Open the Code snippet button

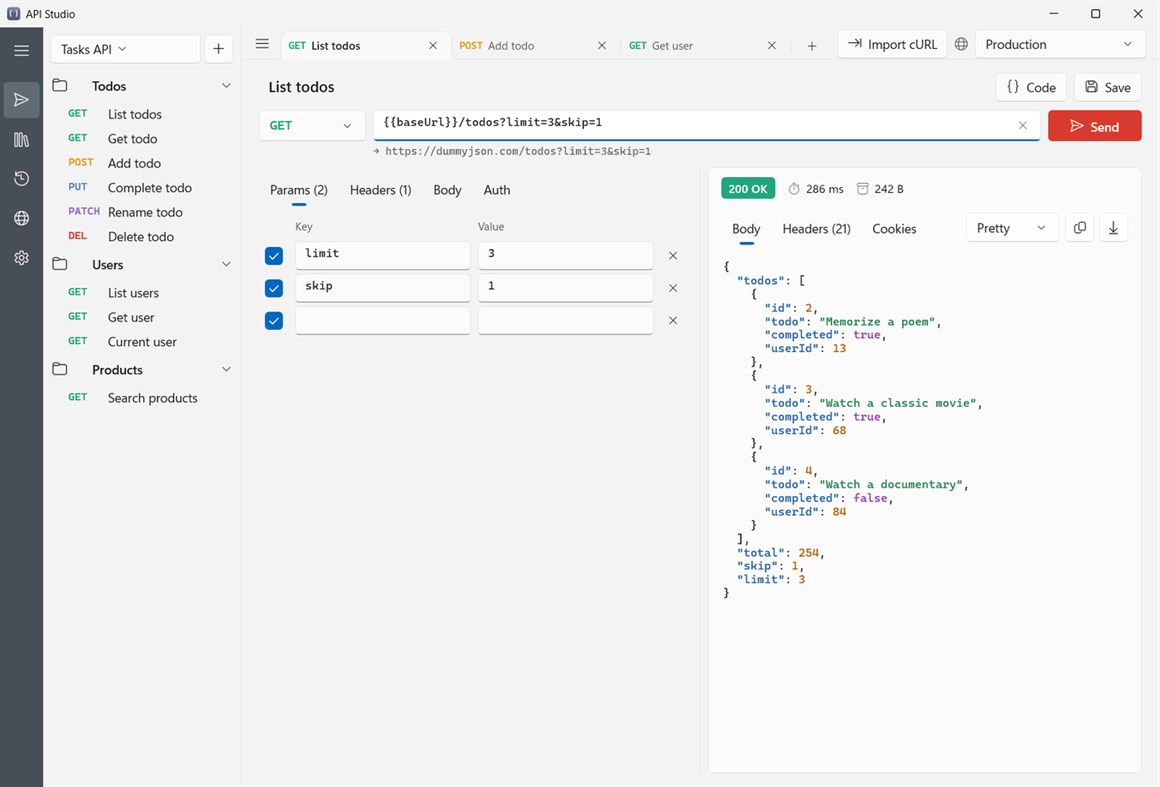tap(1031, 87)
